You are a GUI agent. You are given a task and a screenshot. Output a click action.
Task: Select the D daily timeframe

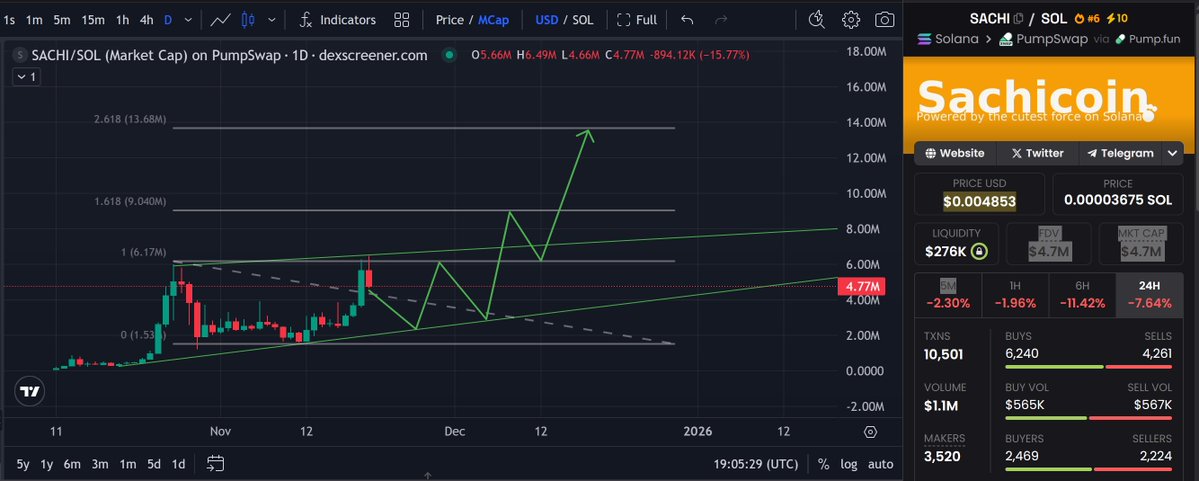click(167, 20)
